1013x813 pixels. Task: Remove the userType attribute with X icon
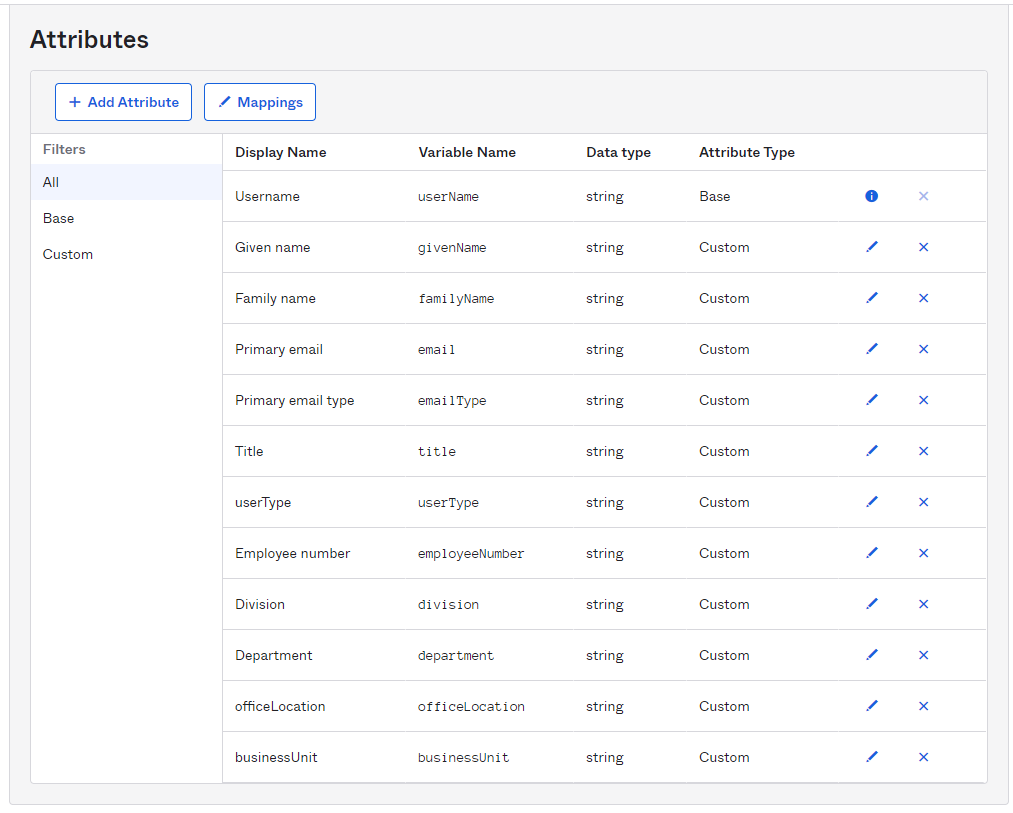923,502
